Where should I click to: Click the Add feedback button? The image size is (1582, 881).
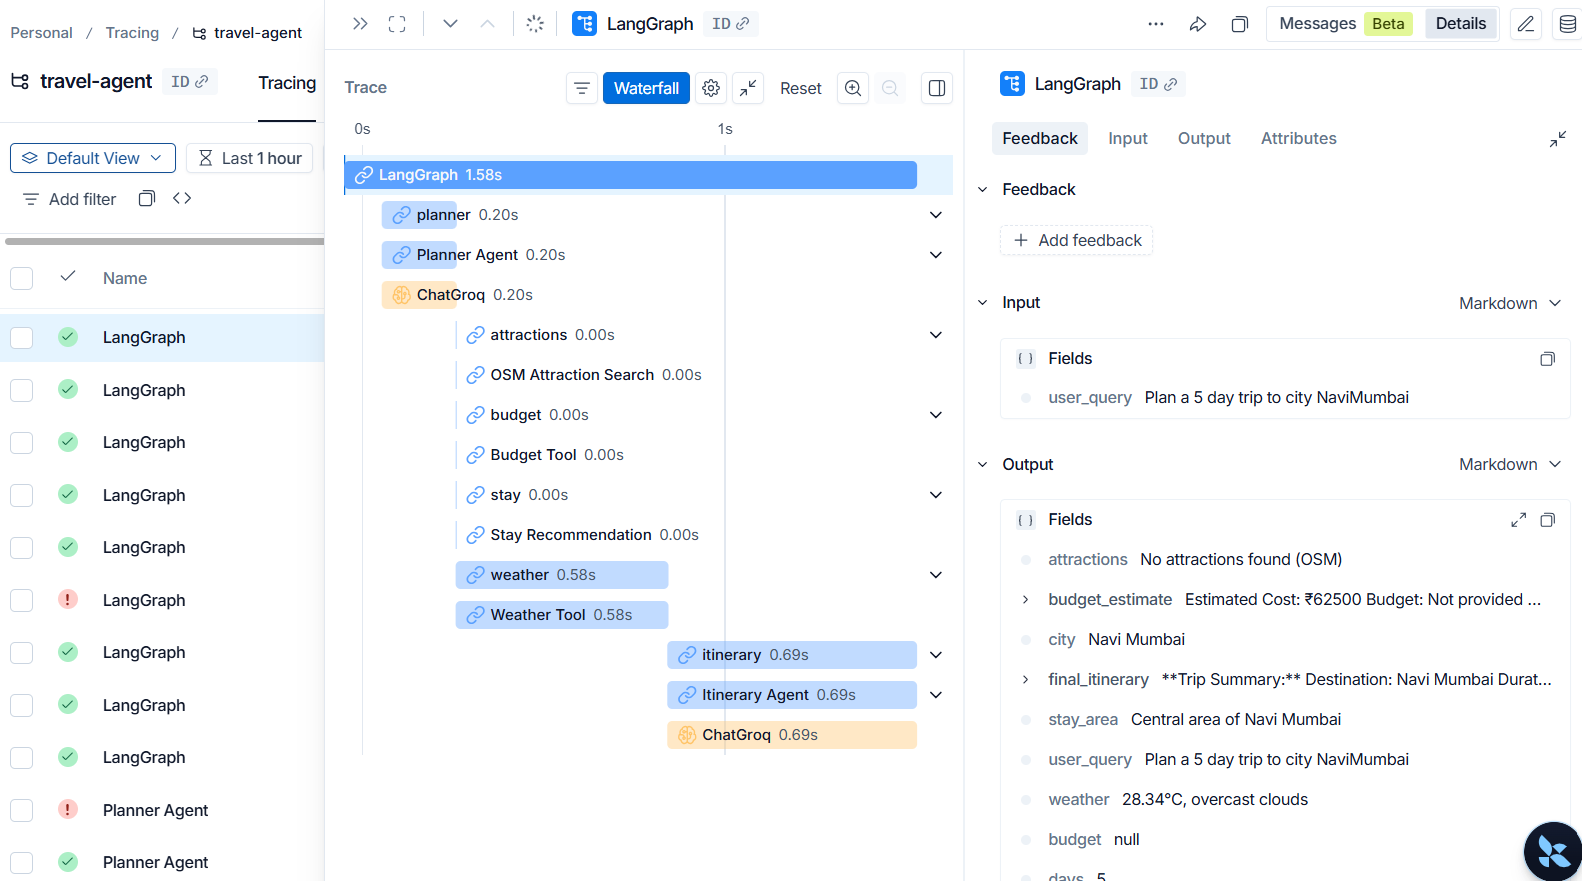pyautogui.click(x=1077, y=240)
